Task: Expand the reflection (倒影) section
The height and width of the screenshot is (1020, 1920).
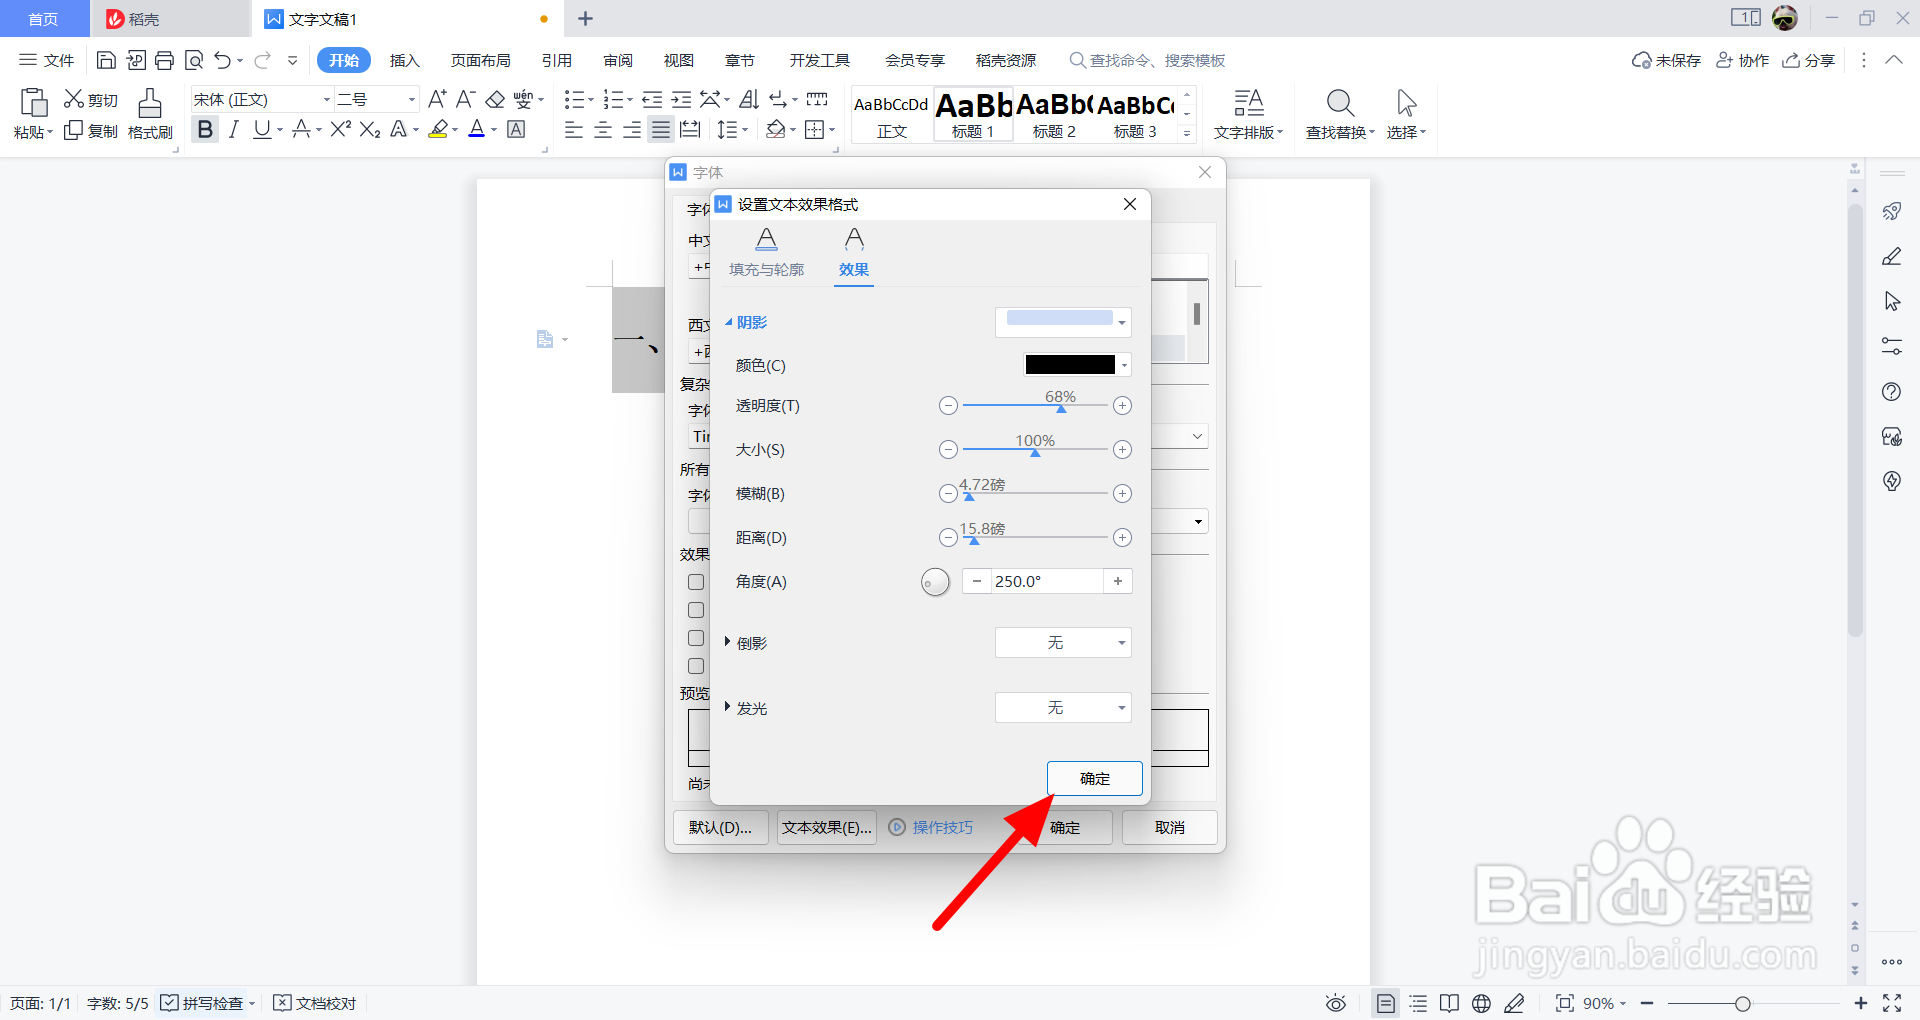Action: point(727,642)
